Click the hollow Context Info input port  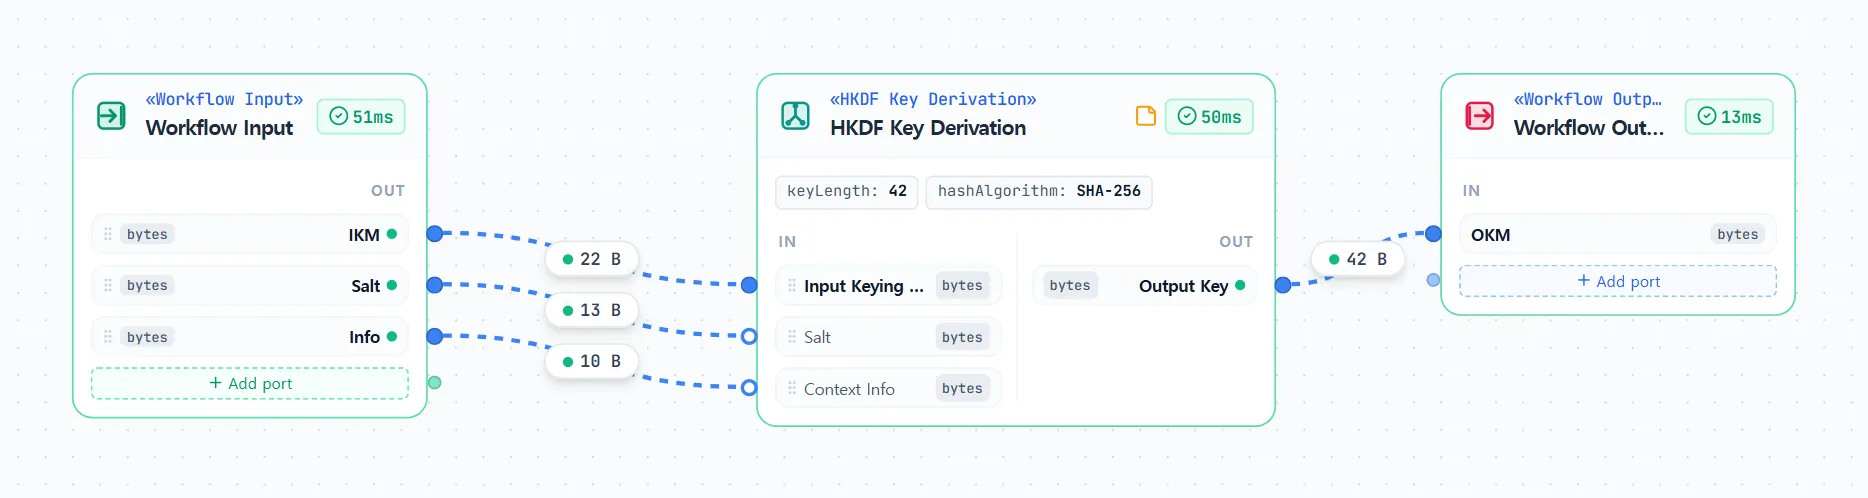click(x=749, y=388)
